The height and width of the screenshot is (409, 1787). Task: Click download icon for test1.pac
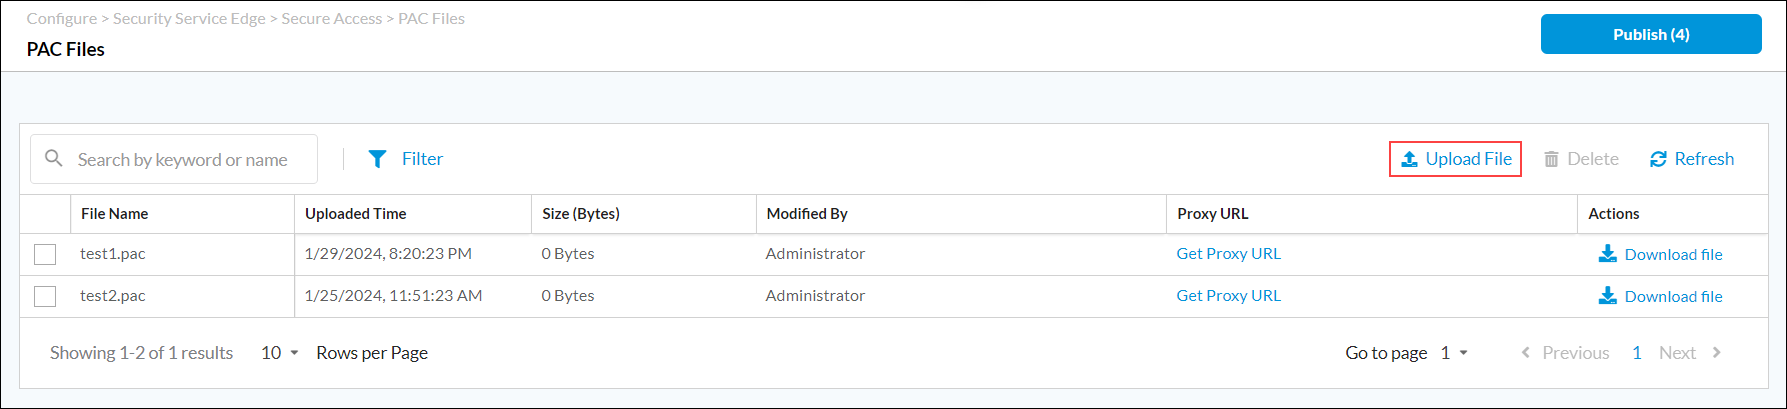click(1607, 254)
